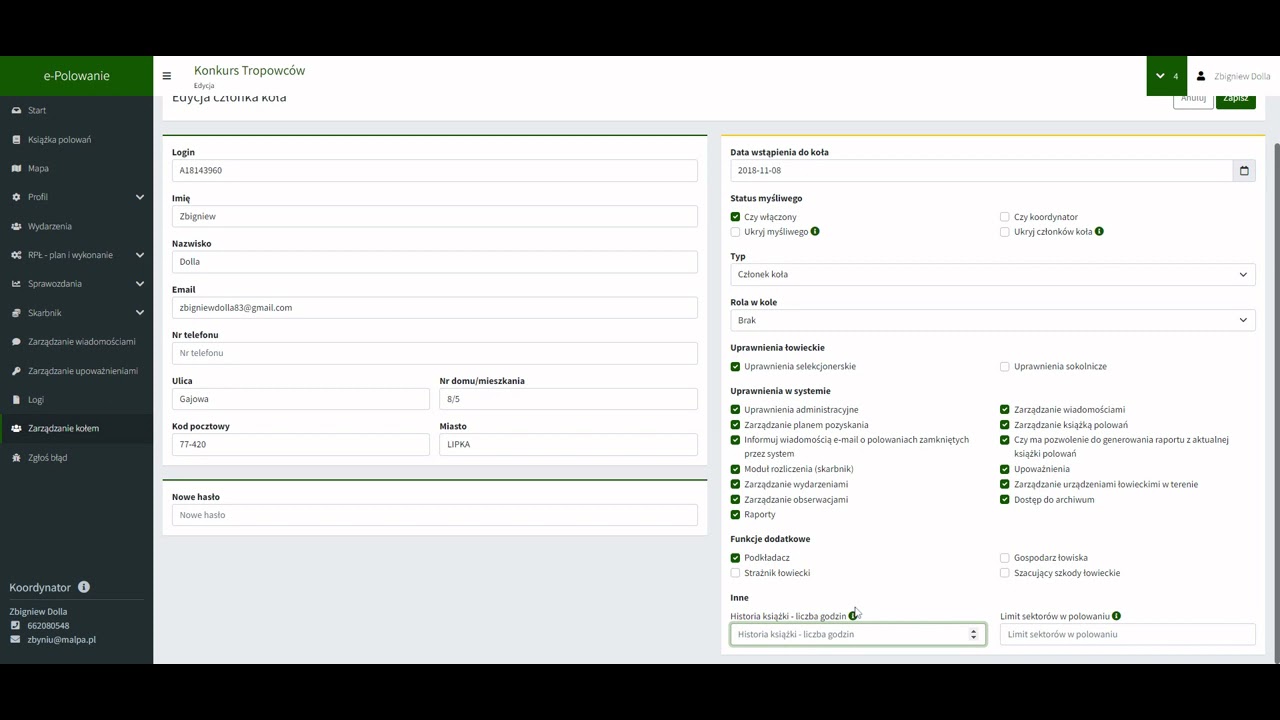1280x720 pixels.
Task: Click the RPŁ plan i wykonanie icon
Action: pyautogui.click(x=16, y=255)
